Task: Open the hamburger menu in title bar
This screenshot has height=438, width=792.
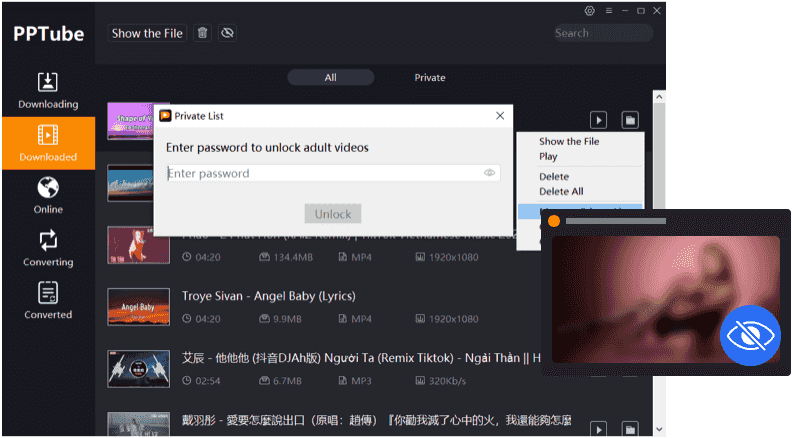Action: (609, 11)
